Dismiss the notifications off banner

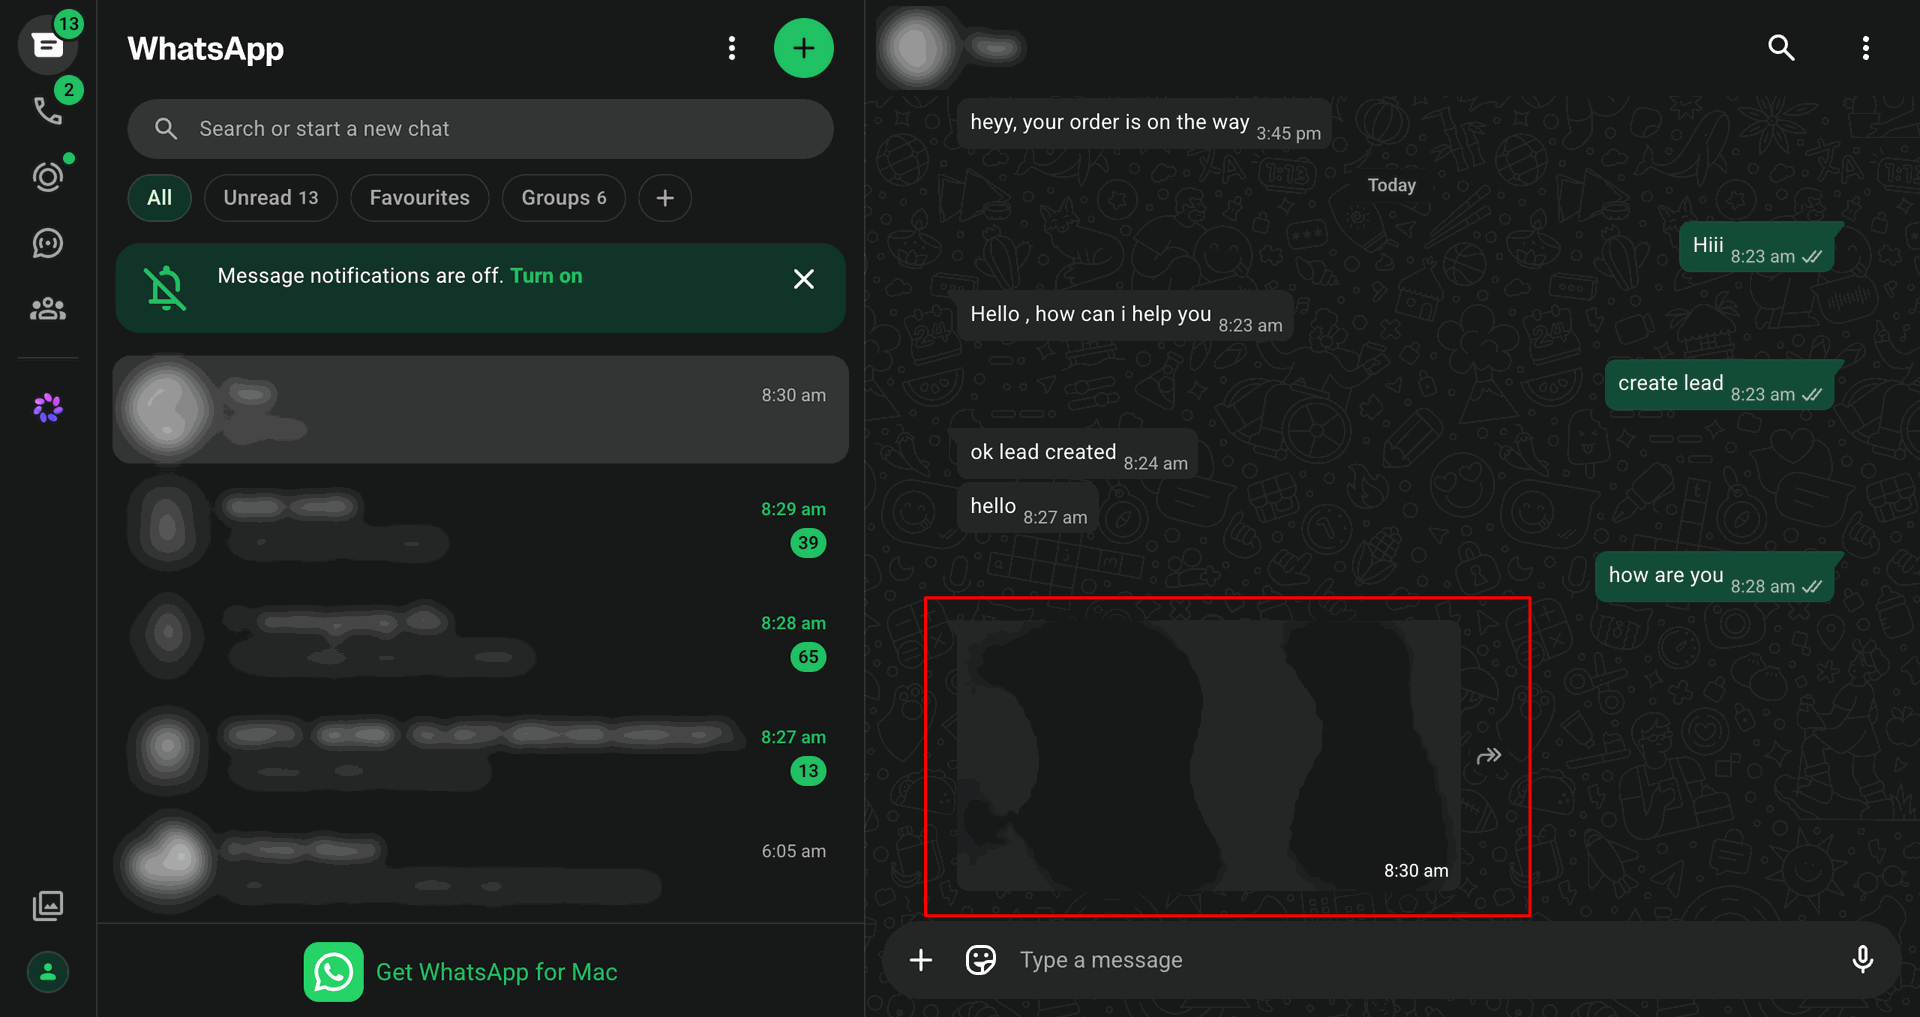[x=804, y=279]
